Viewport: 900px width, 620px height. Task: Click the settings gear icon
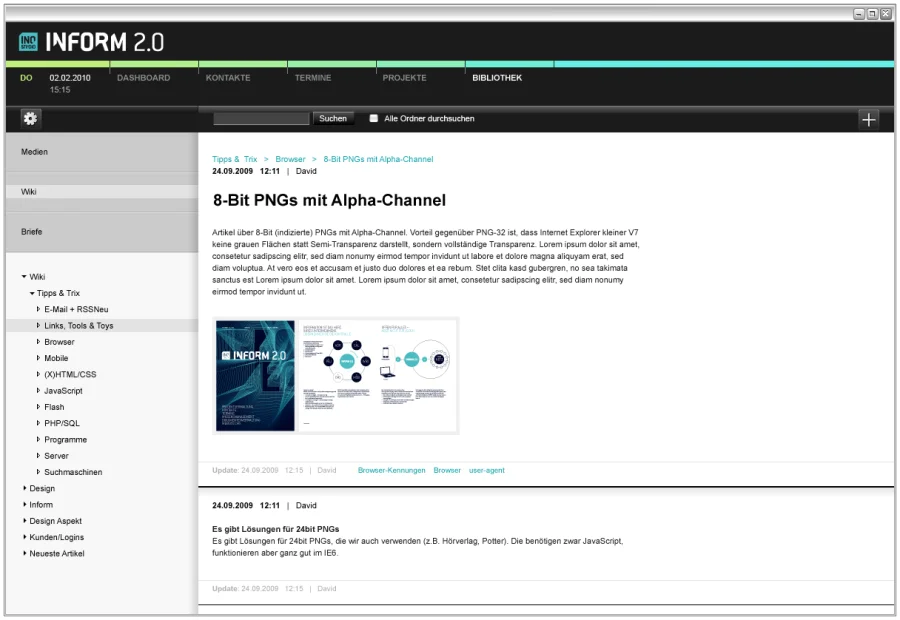(x=30, y=119)
